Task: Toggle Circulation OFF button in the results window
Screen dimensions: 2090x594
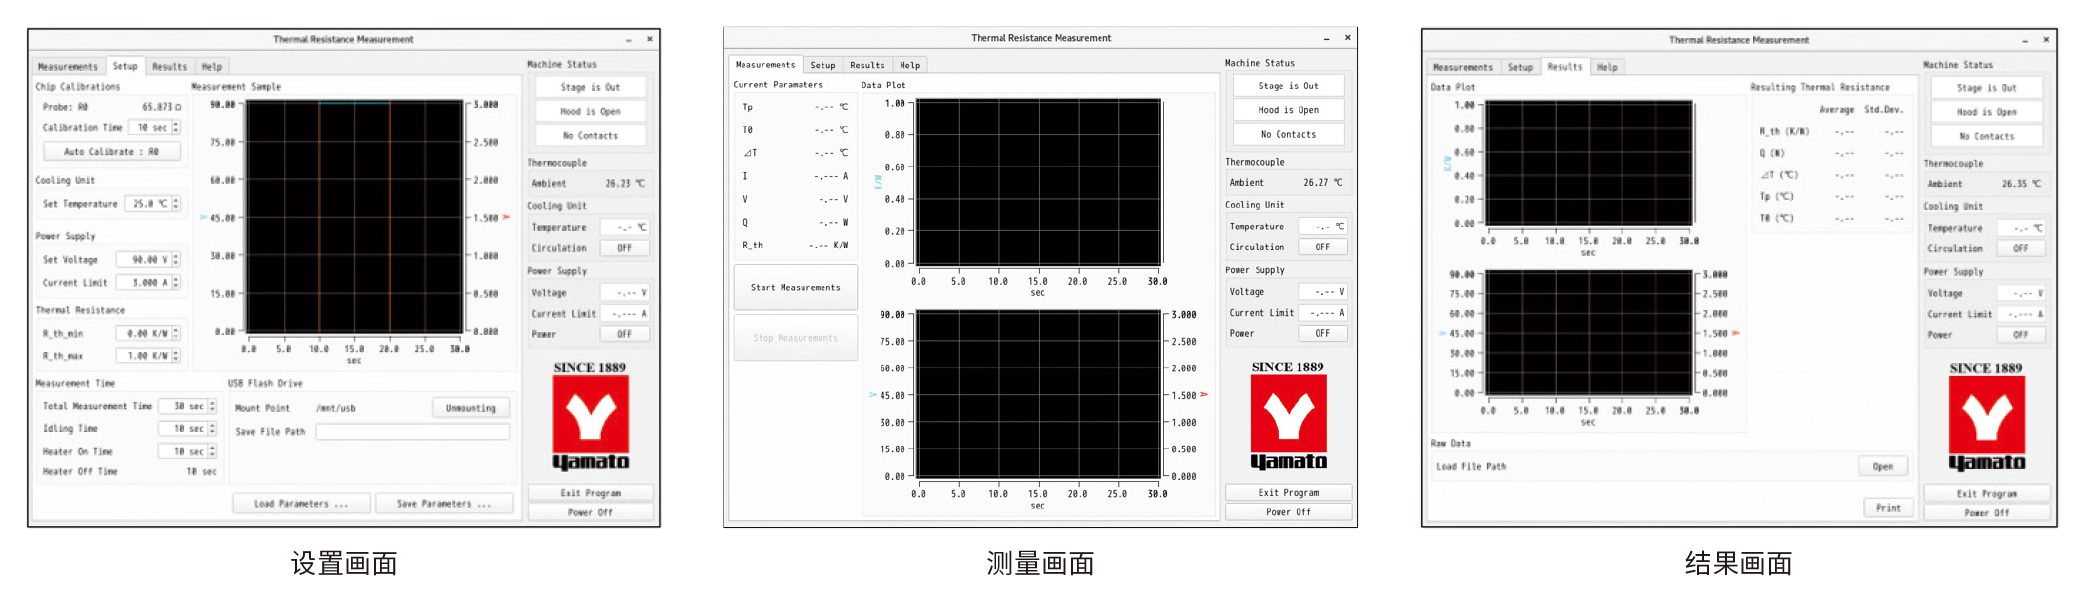Action: coord(2021,248)
